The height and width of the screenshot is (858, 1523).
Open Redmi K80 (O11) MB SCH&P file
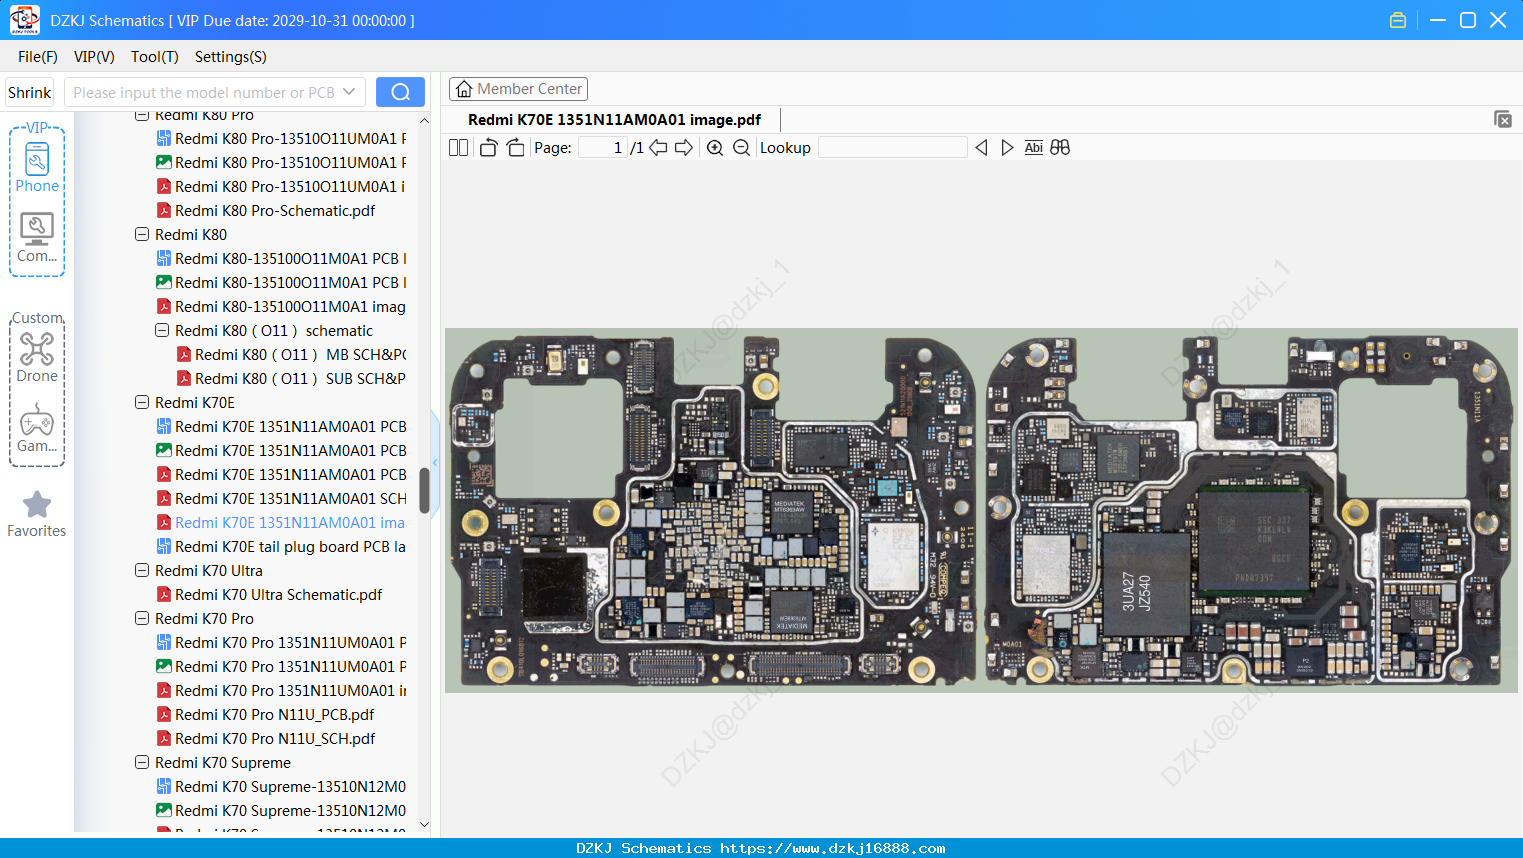[291, 355]
